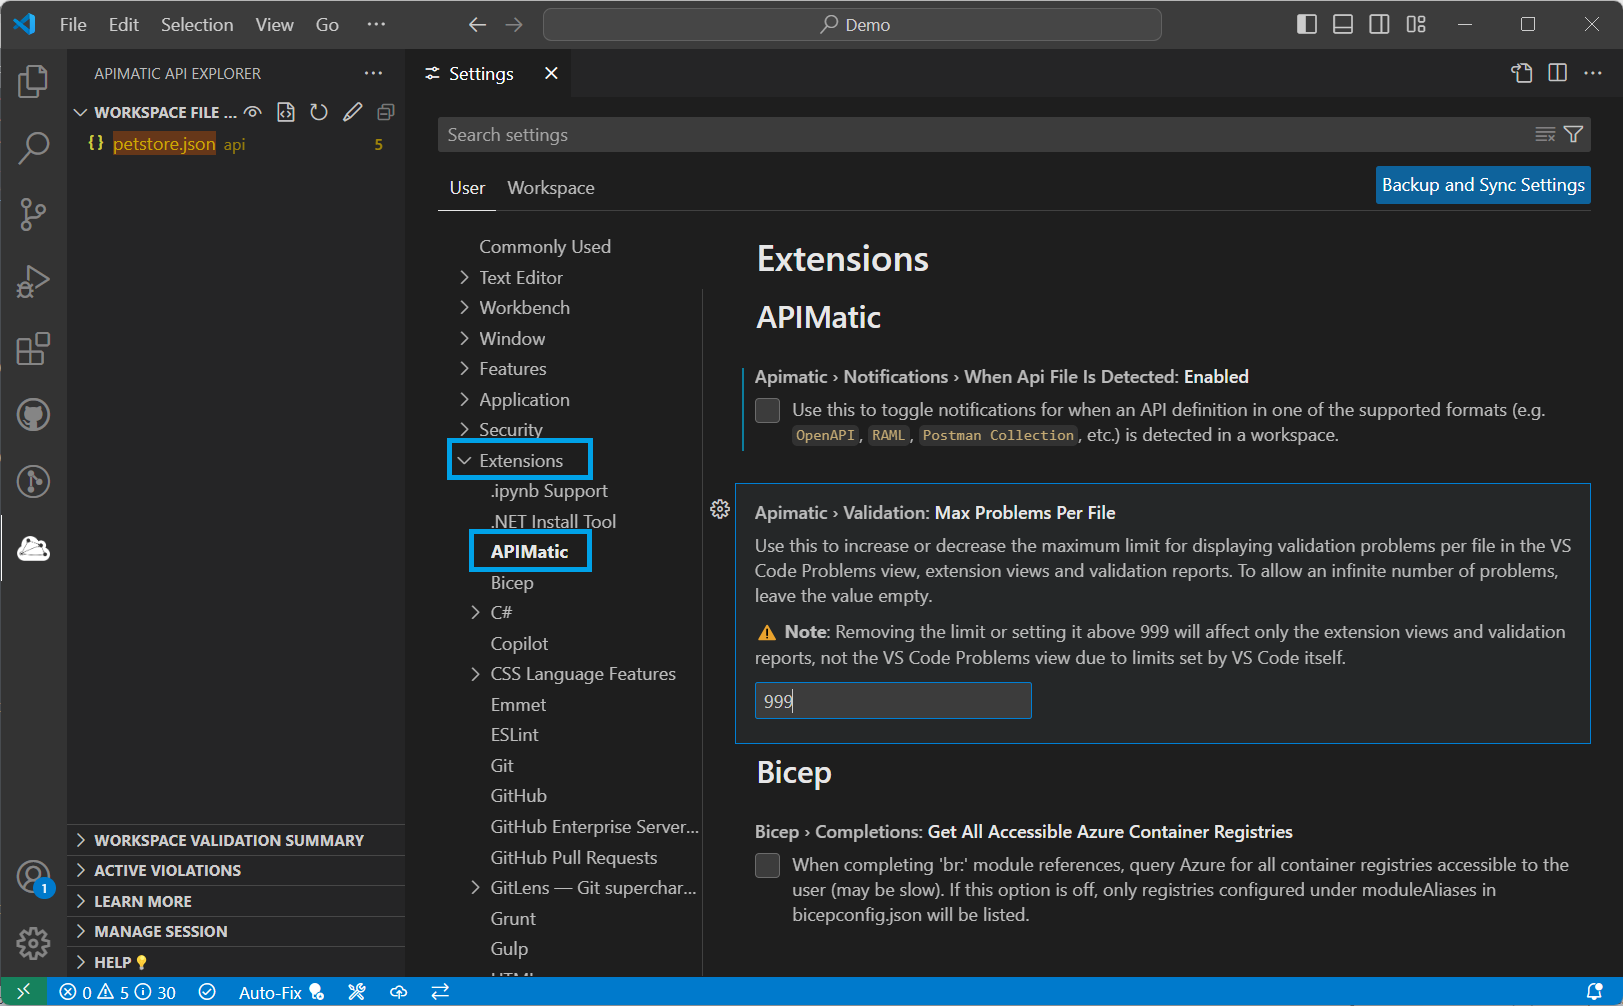Open notifications bell in status bar
The height and width of the screenshot is (1006, 1623).
coord(1595,992)
